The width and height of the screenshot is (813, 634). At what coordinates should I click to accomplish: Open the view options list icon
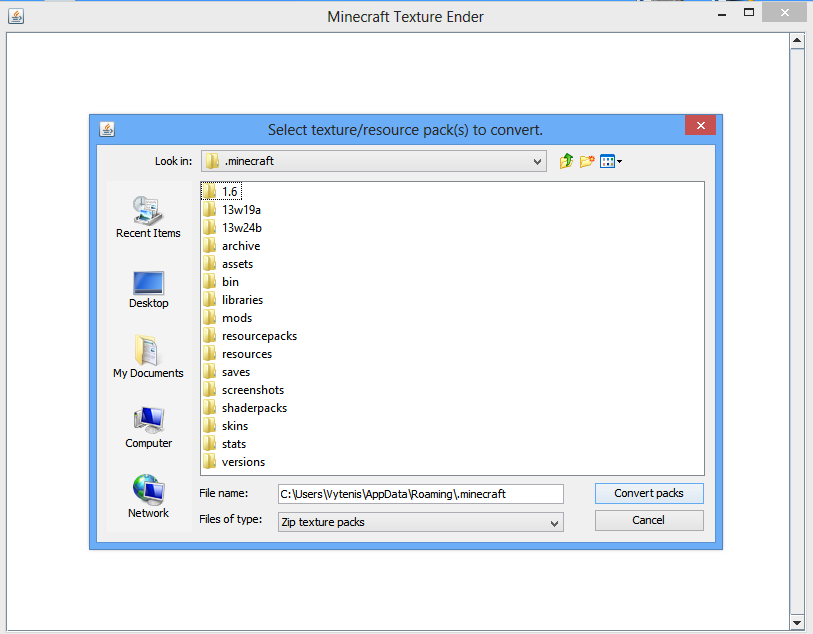tap(611, 161)
